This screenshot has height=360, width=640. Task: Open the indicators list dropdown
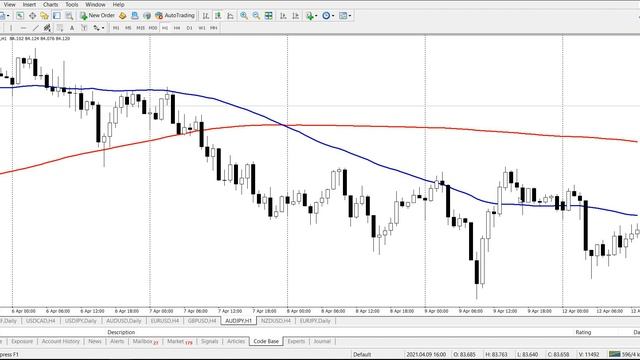(x=311, y=16)
